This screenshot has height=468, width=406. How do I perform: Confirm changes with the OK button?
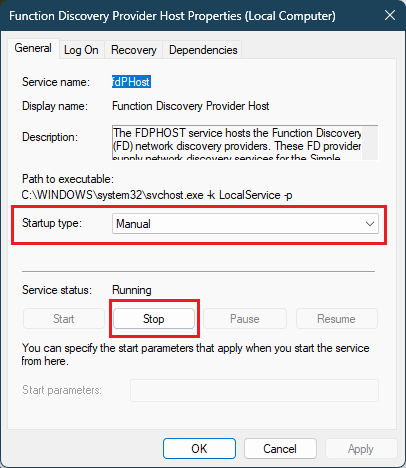click(x=199, y=449)
